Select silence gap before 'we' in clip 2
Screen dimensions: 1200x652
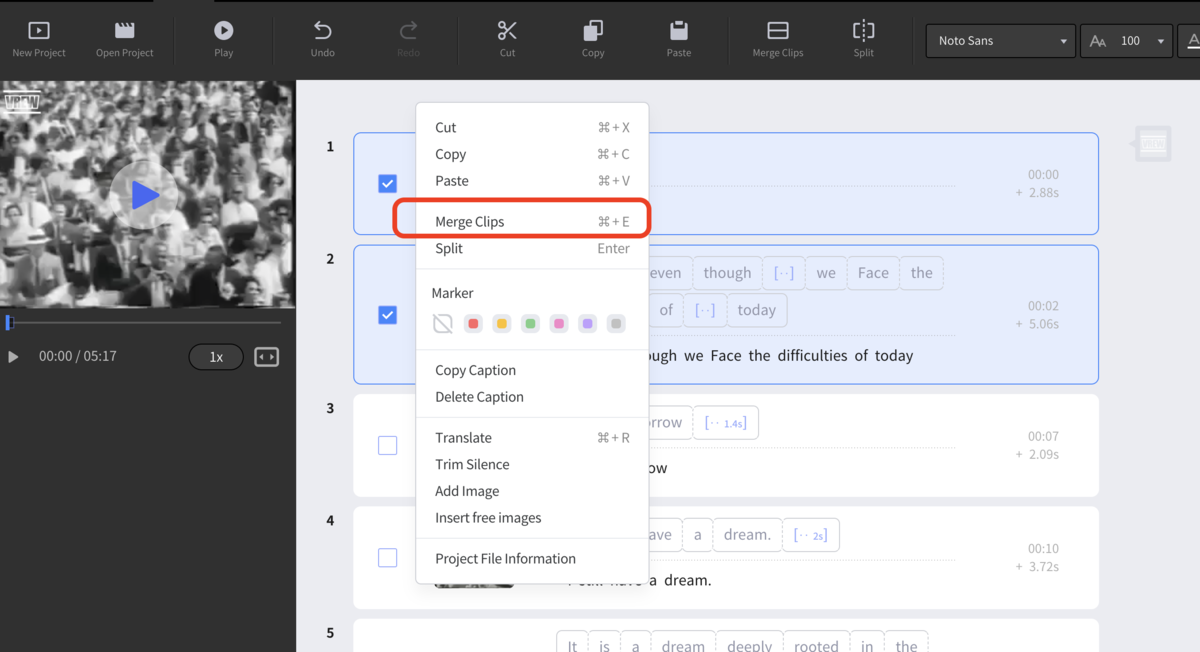coord(784,273)
